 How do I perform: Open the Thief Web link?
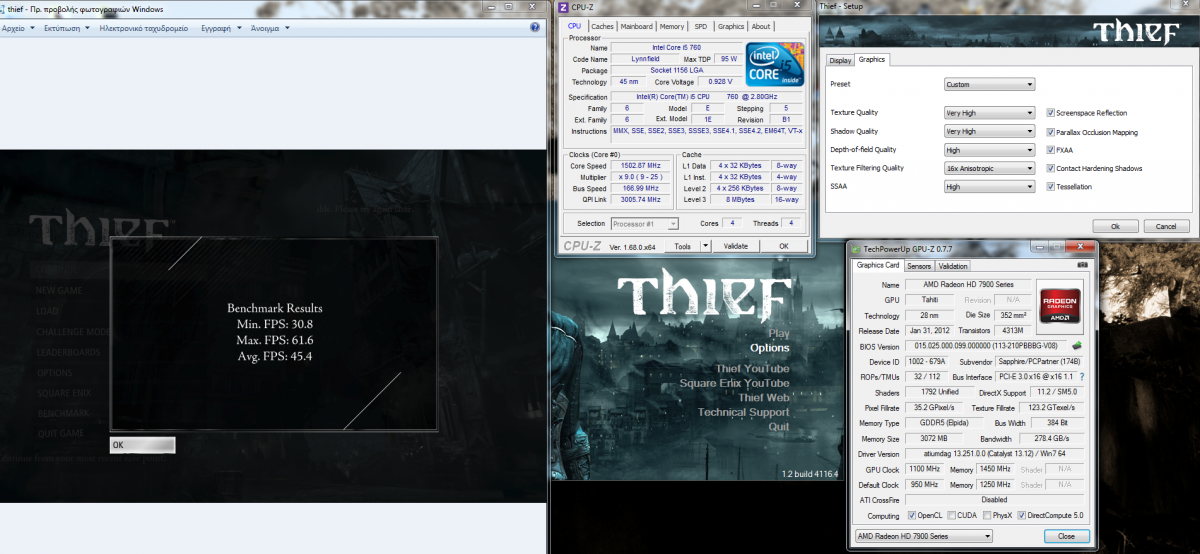click(763, 397)
